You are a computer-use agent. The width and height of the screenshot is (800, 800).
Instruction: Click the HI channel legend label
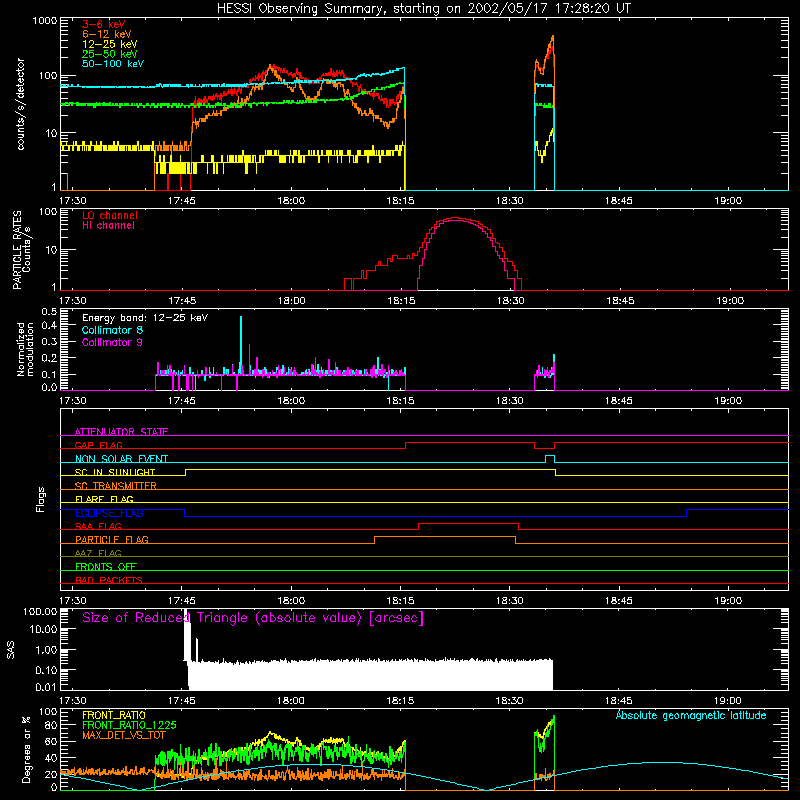[108, 226]
